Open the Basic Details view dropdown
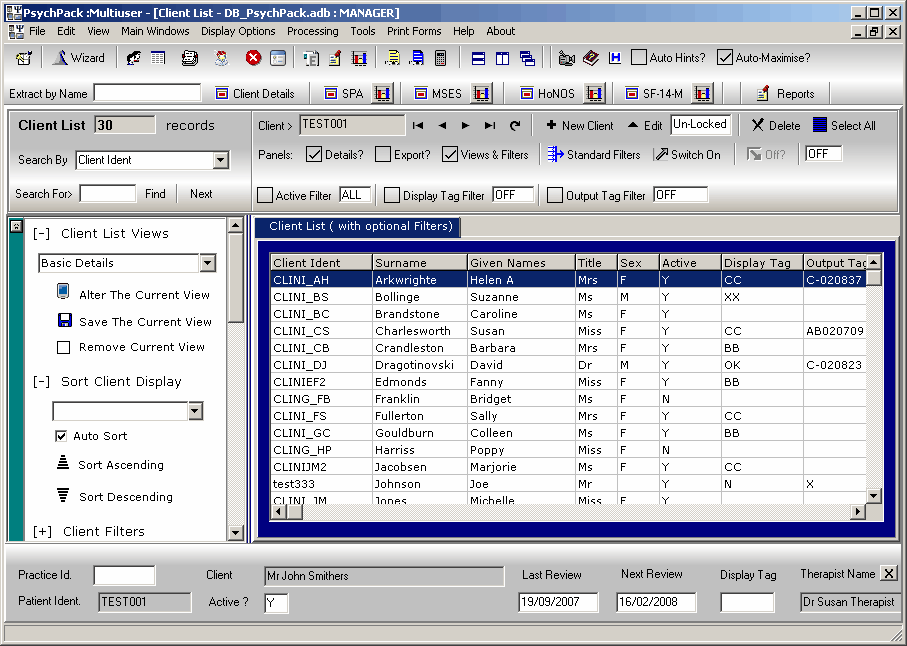The width and height of the screenshot is (907, 646). click(x=207, y=263)
